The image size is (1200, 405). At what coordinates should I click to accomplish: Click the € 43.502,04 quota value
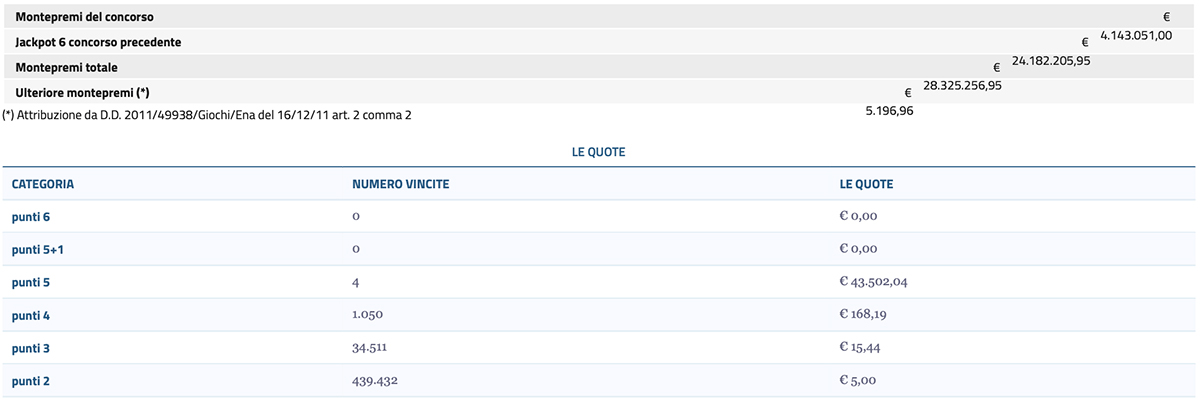874,282
